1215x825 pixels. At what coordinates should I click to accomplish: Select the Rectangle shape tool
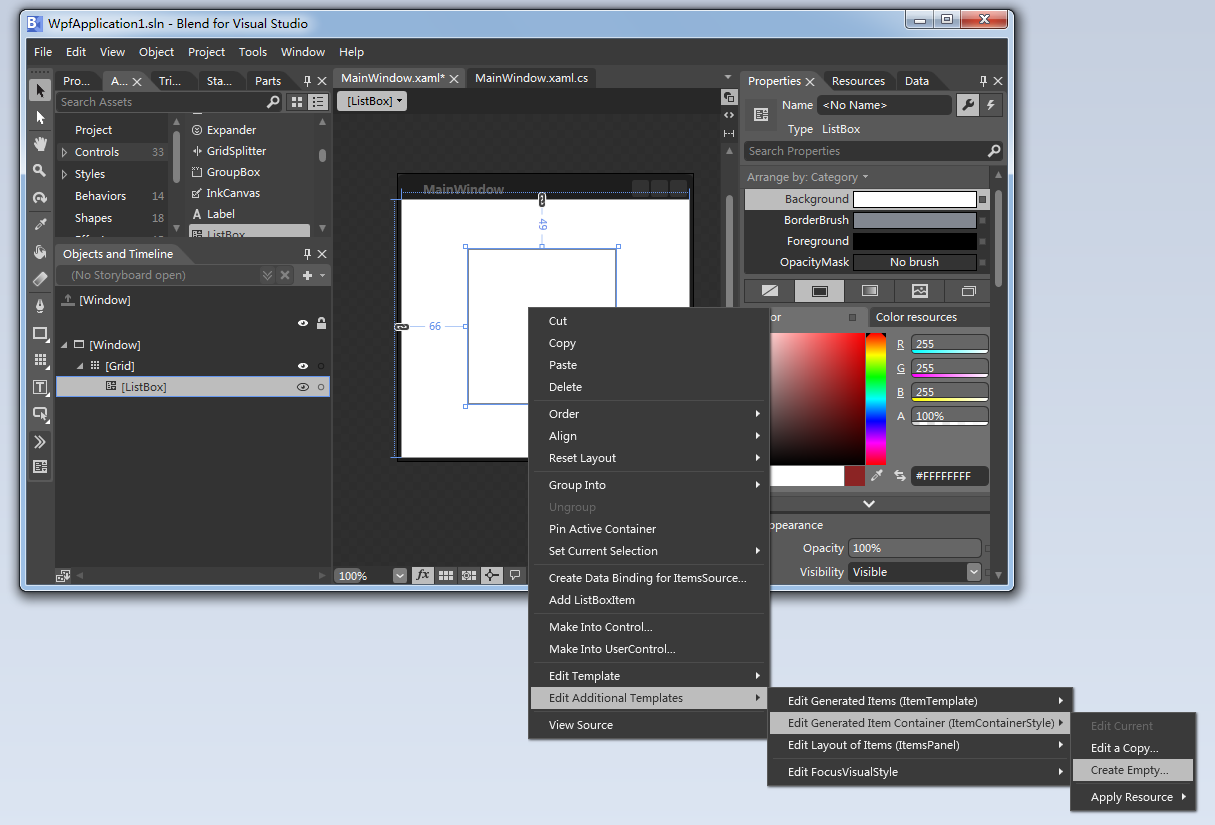coord(40,333)
